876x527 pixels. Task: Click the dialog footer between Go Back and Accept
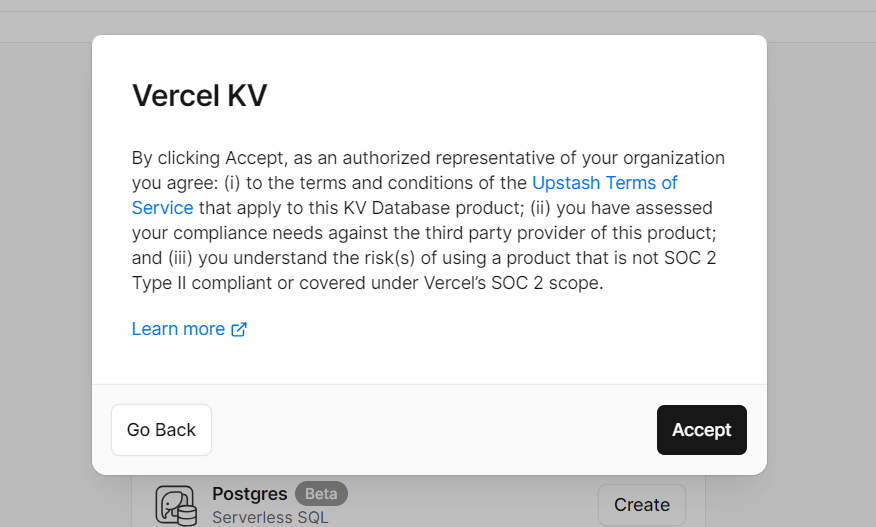434,430
